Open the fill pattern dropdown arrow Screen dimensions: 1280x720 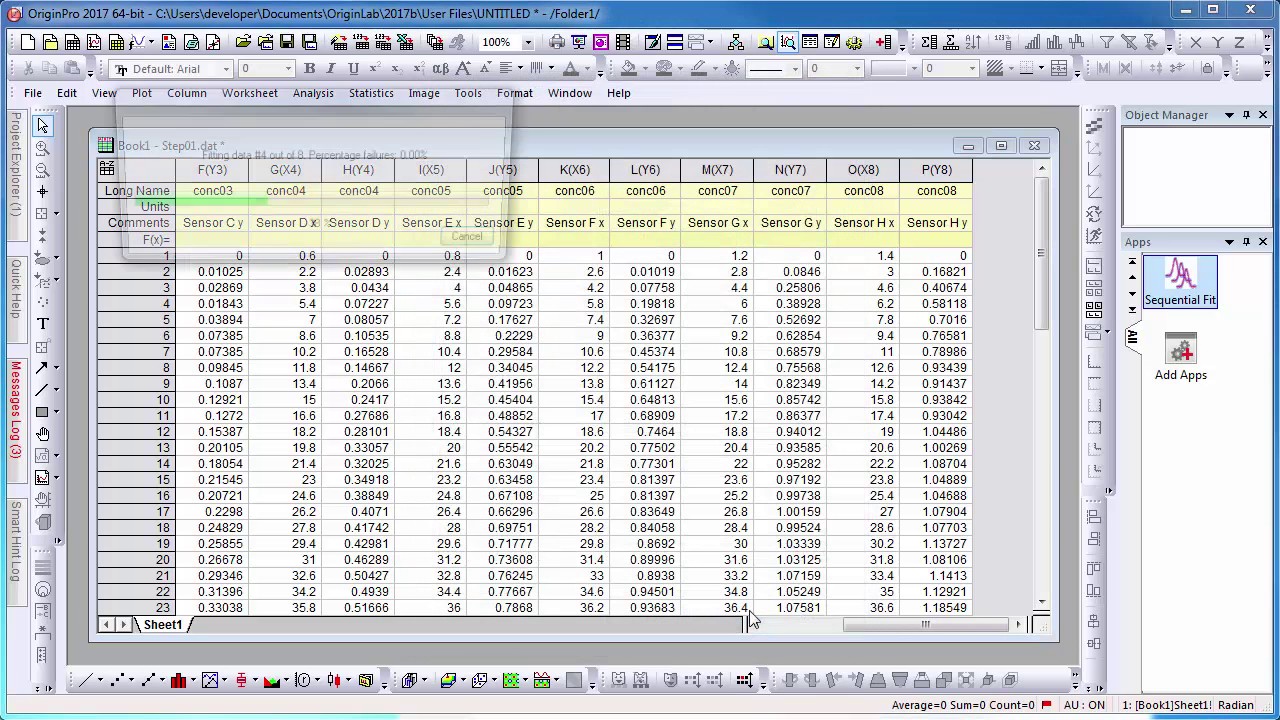pos(1012,69)
